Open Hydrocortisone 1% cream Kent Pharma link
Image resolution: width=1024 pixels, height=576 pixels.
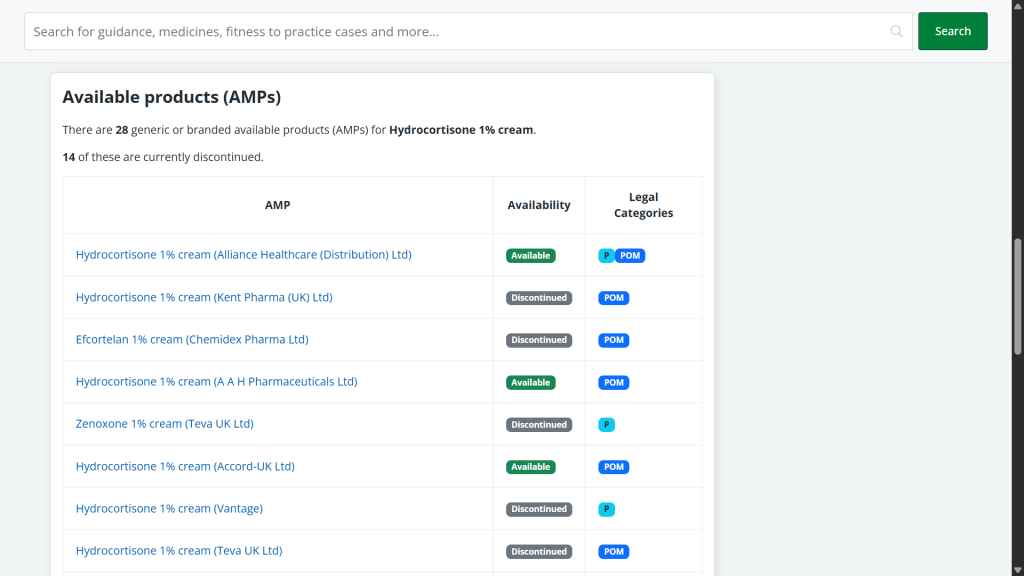tap(204, 297)
